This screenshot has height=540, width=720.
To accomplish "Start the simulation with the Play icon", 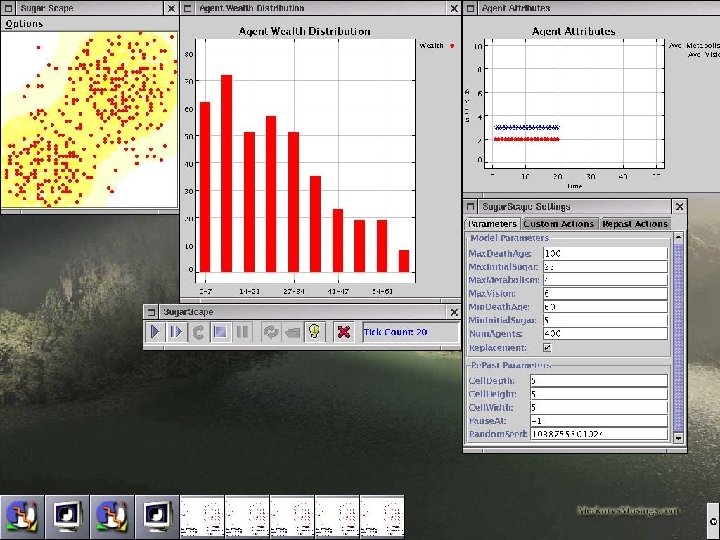I will click(x=155, y=332).
